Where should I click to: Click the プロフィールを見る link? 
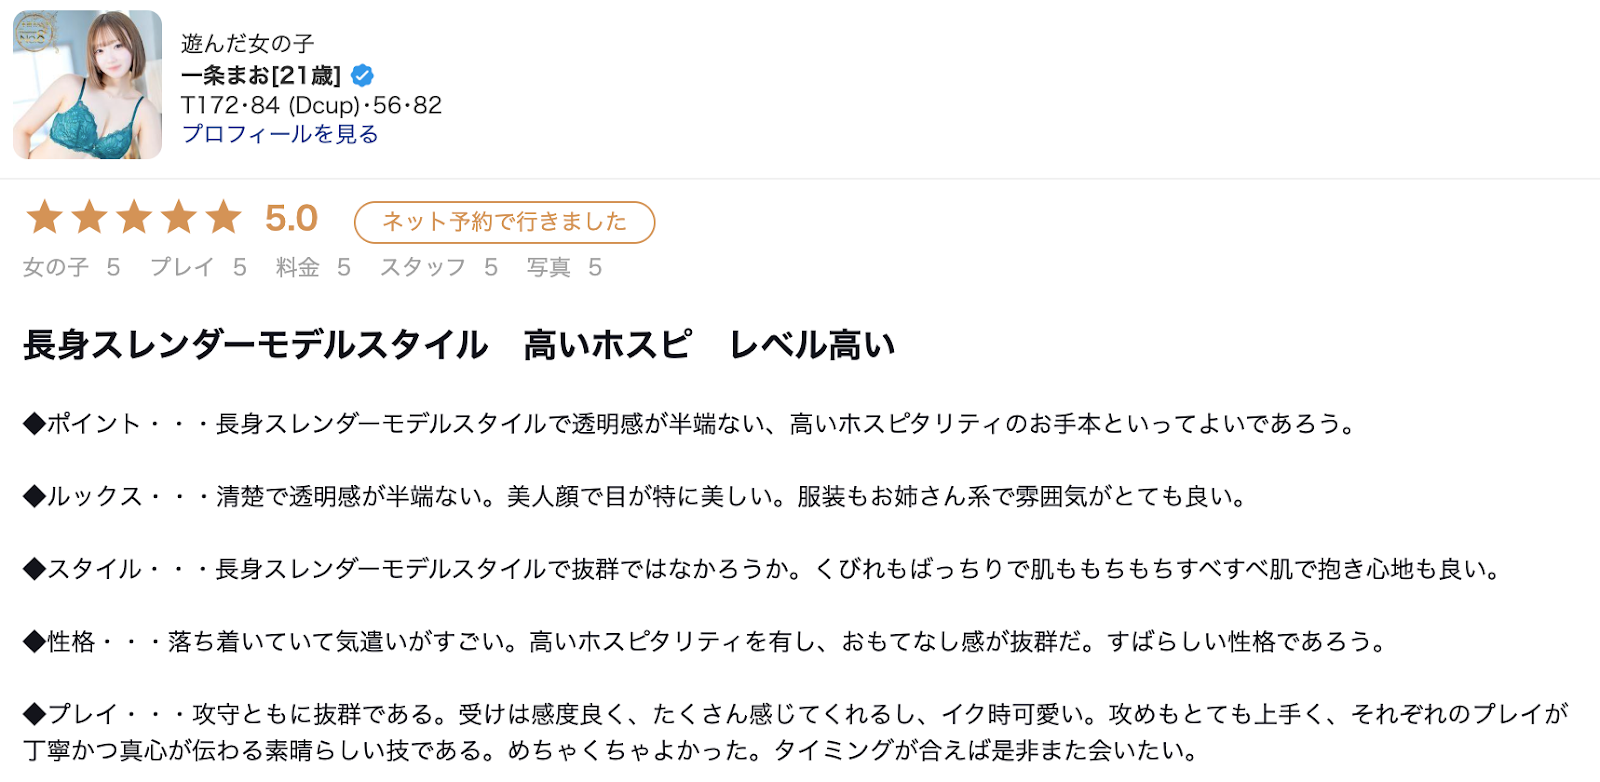(280, 134)
